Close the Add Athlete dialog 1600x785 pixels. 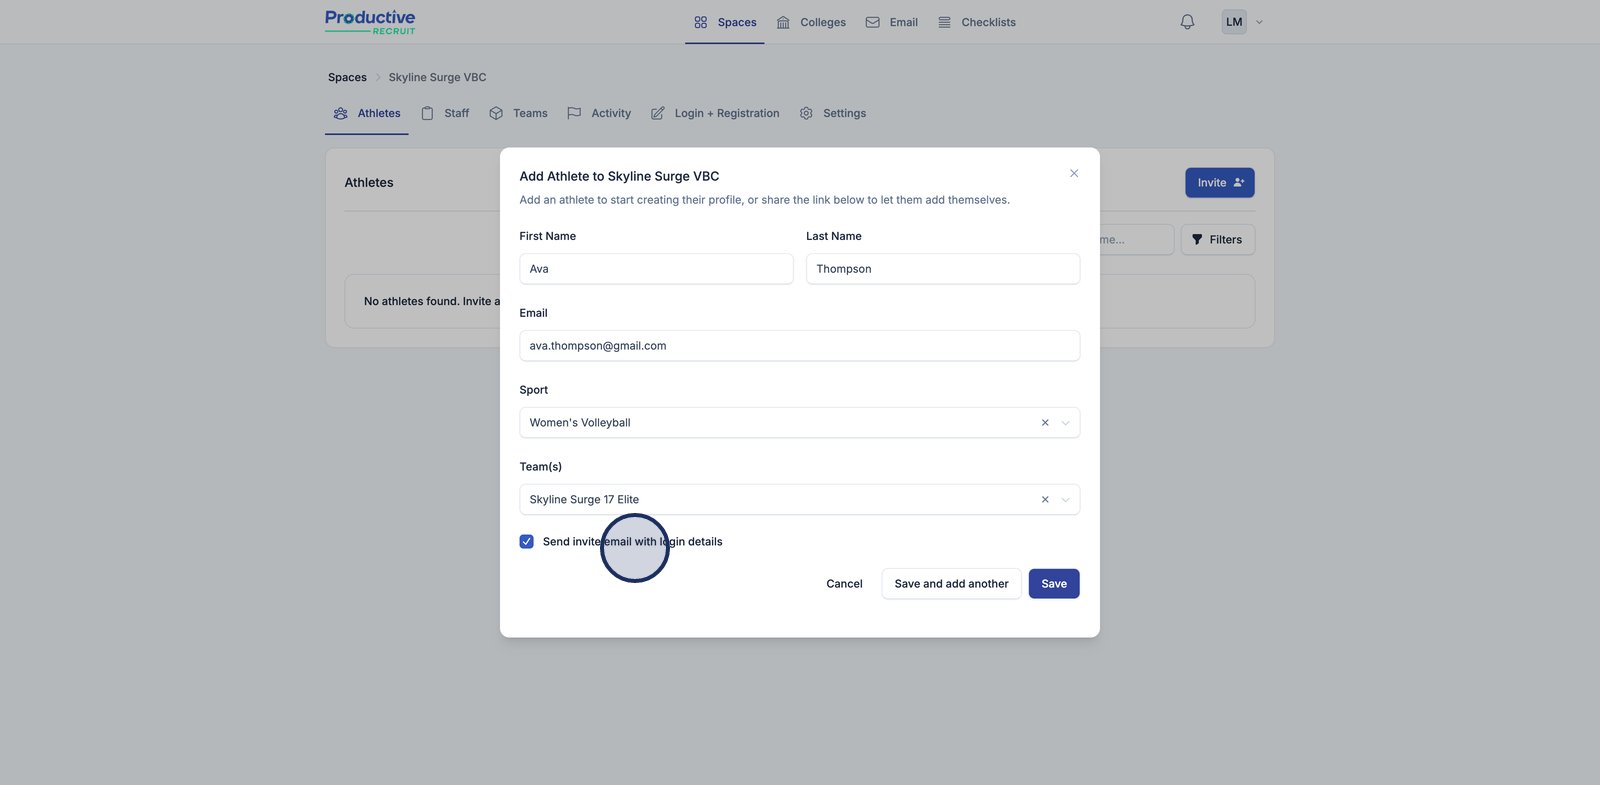click(x=1074, y=174)
